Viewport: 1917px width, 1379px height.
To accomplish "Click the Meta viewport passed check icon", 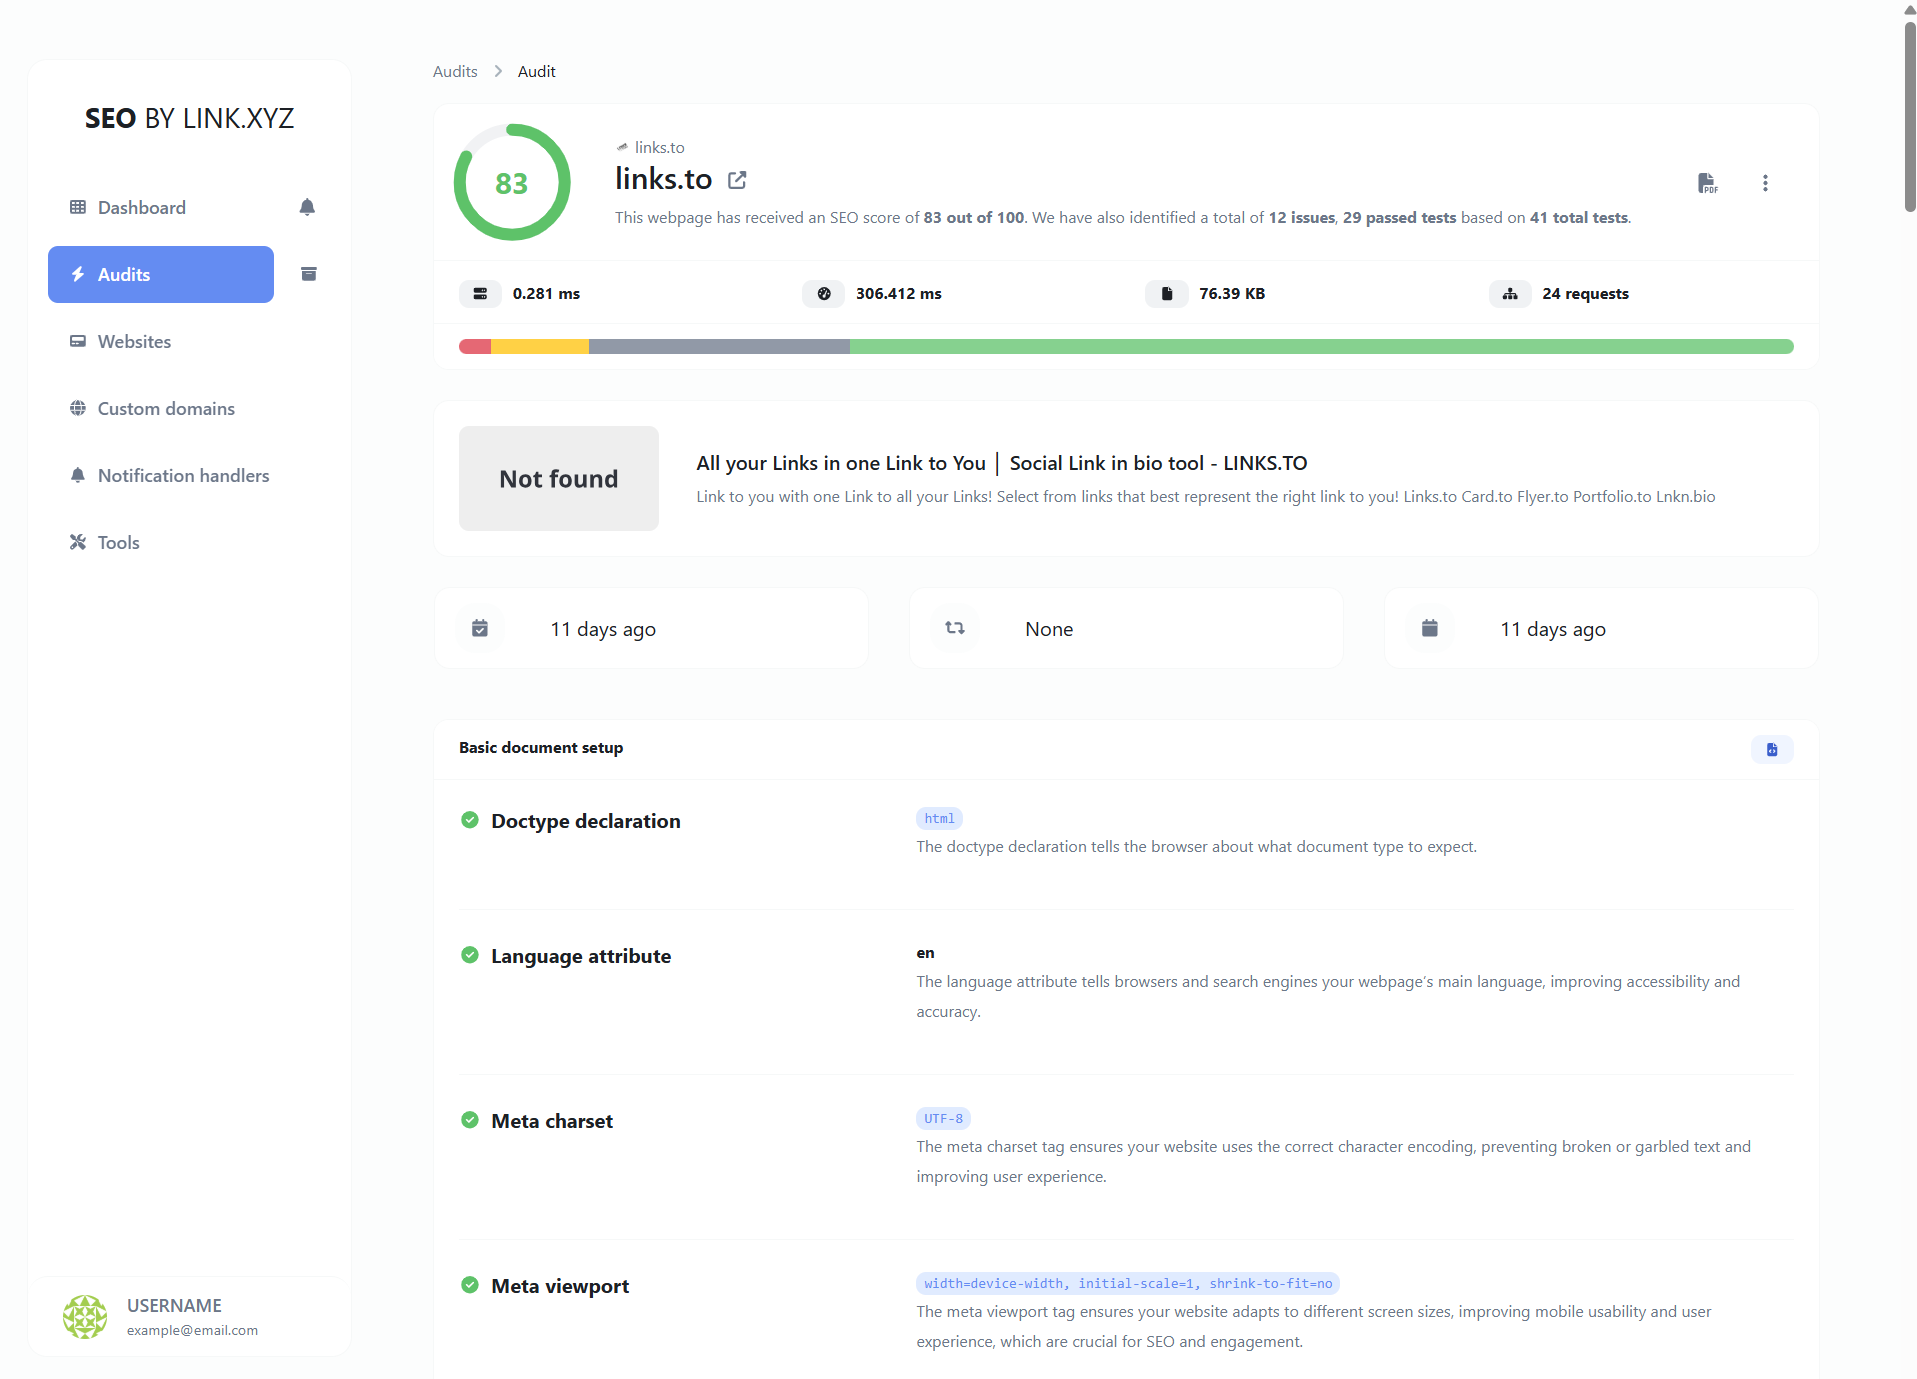I will (470, 1285).
